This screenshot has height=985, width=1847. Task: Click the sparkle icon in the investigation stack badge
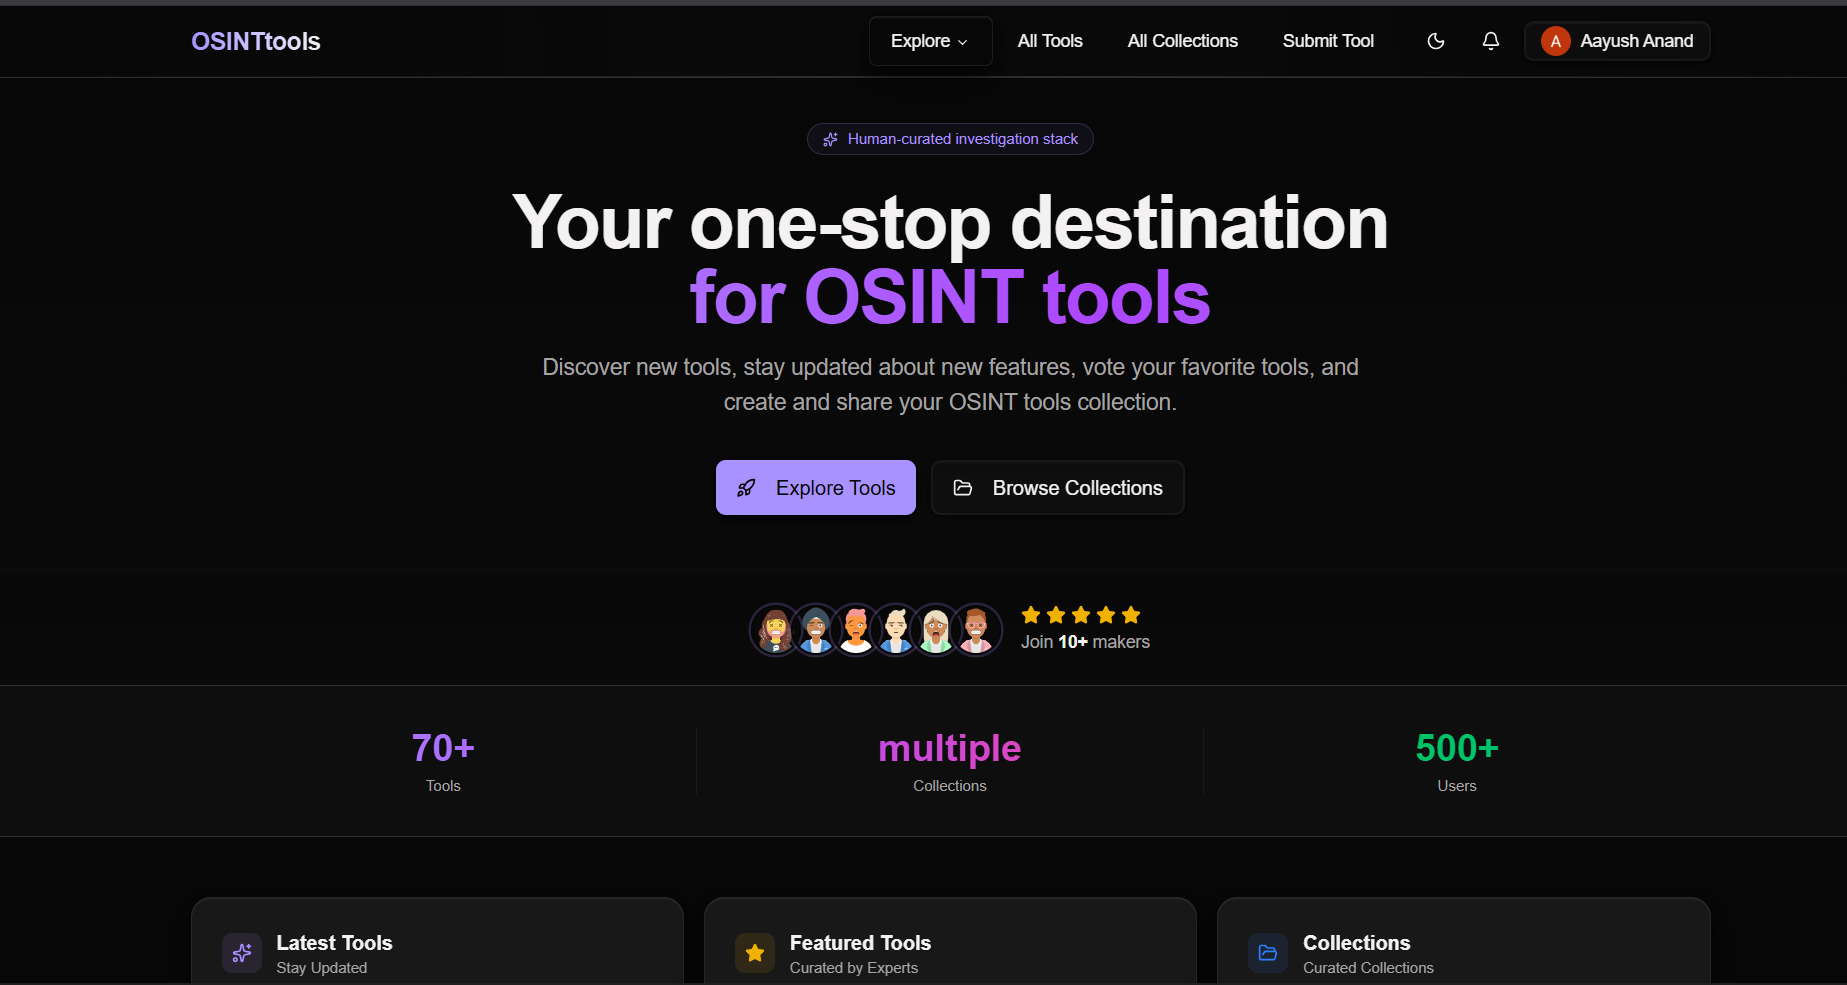point(830,139)
